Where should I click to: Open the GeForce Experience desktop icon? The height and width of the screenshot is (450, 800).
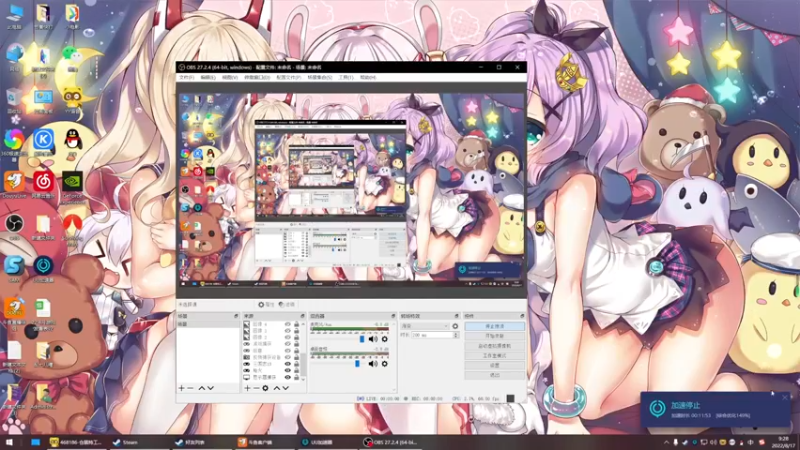(x=72, y=186)
